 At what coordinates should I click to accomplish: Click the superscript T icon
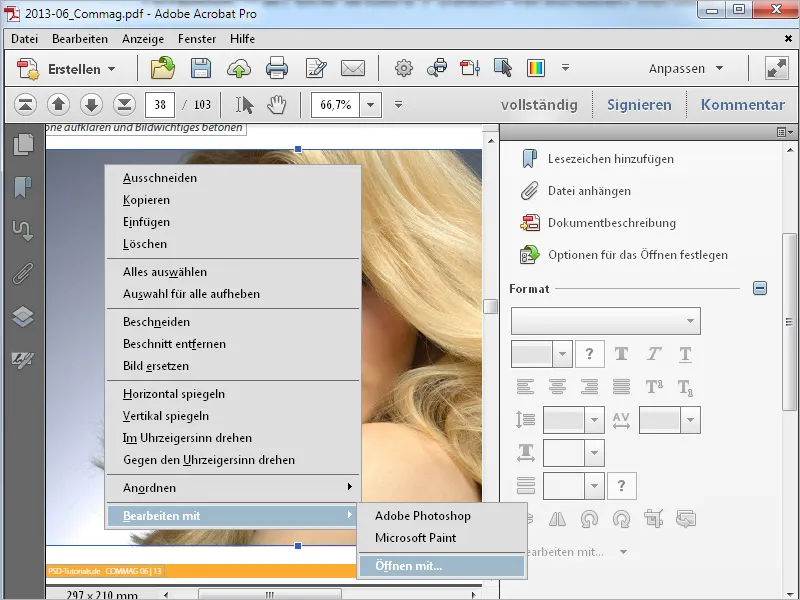[654, 387]
